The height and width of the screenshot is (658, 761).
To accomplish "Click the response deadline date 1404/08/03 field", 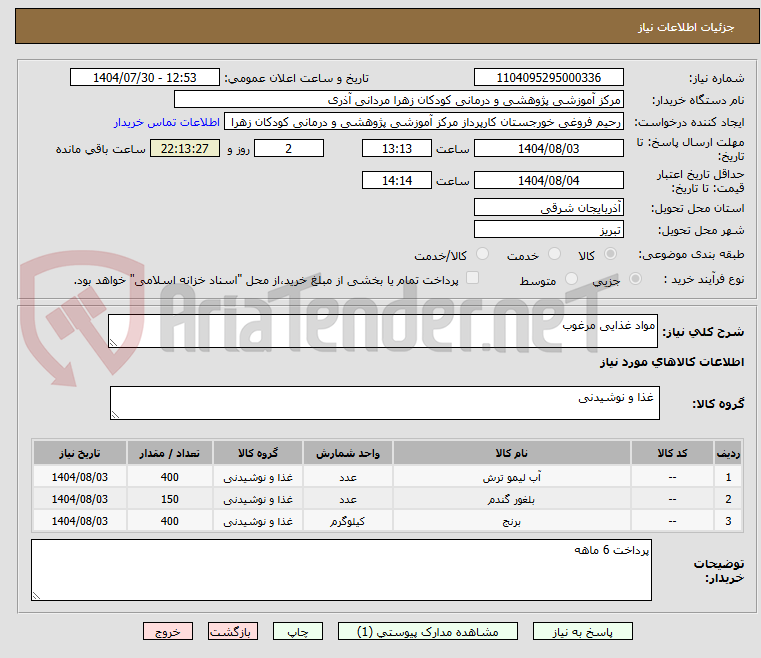I will (x=548, y=148).
